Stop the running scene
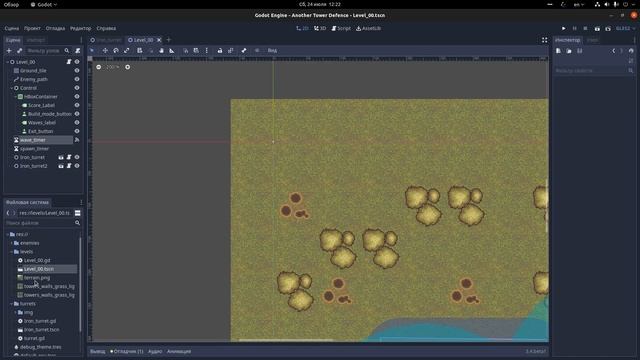 585,29
